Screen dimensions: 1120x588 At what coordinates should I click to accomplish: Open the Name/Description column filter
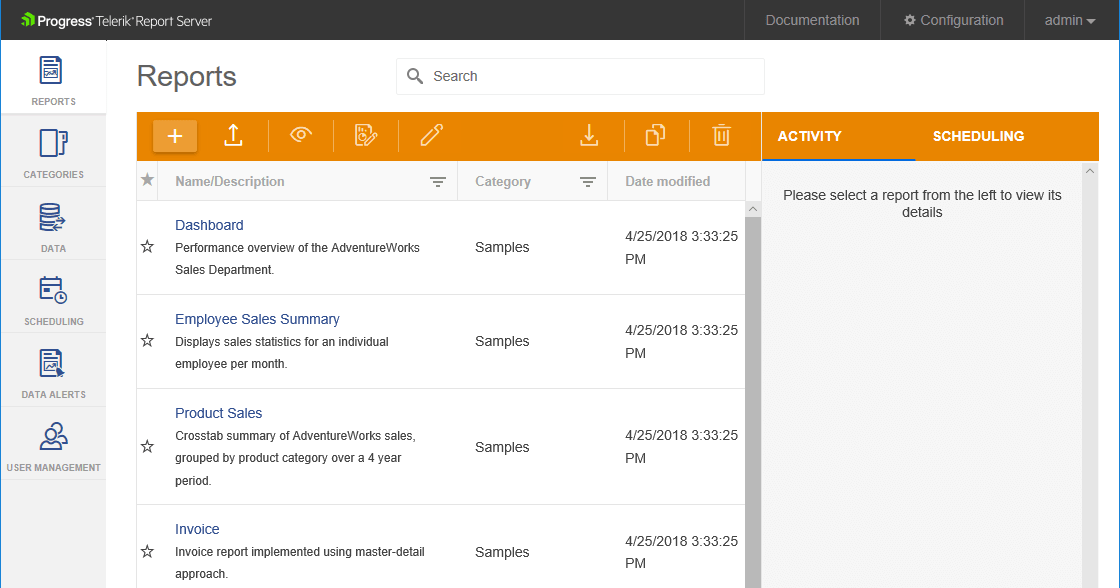[x=438, y=182]
